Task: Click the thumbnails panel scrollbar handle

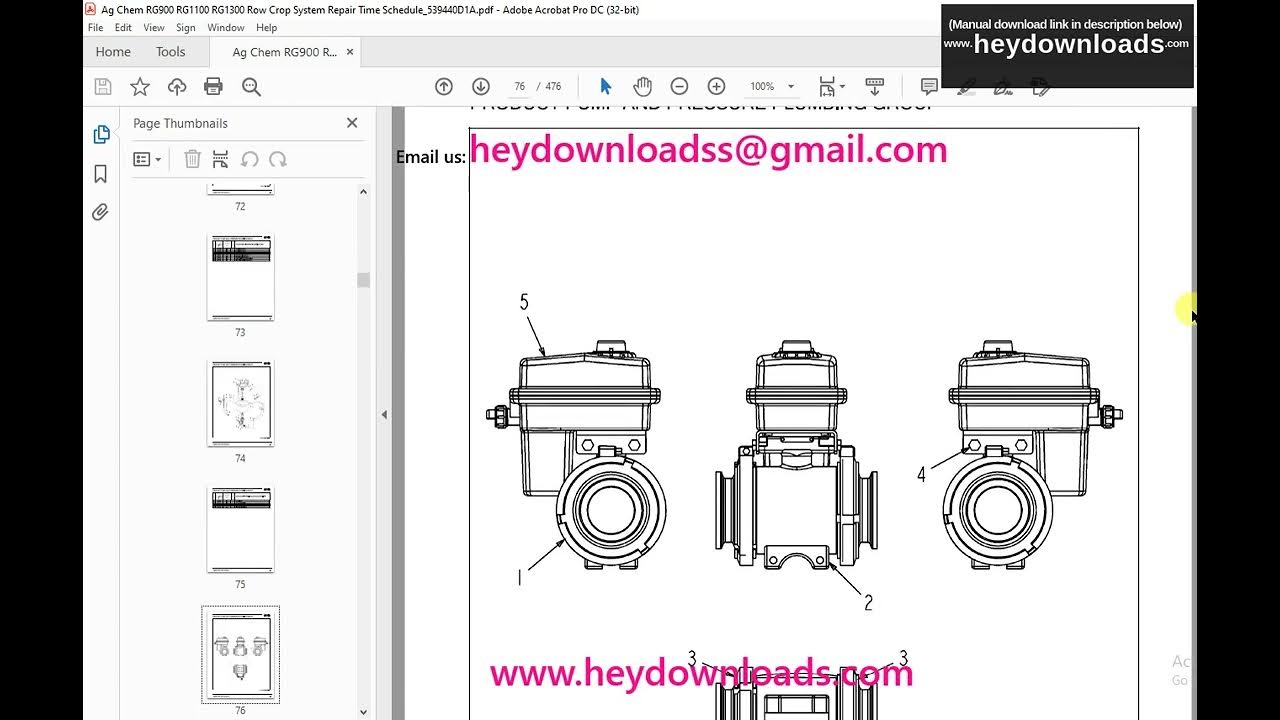Action: 363,280
